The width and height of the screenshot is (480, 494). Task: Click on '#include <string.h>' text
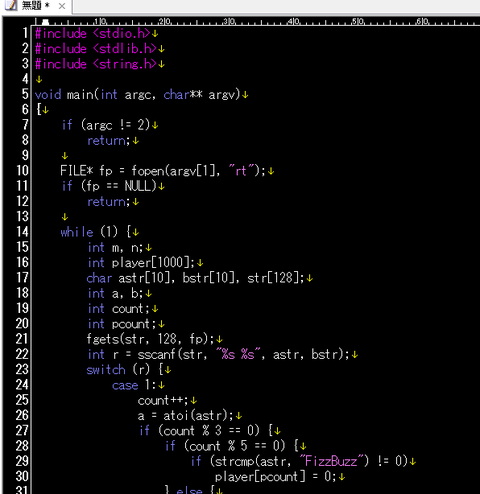coord(96,64)
